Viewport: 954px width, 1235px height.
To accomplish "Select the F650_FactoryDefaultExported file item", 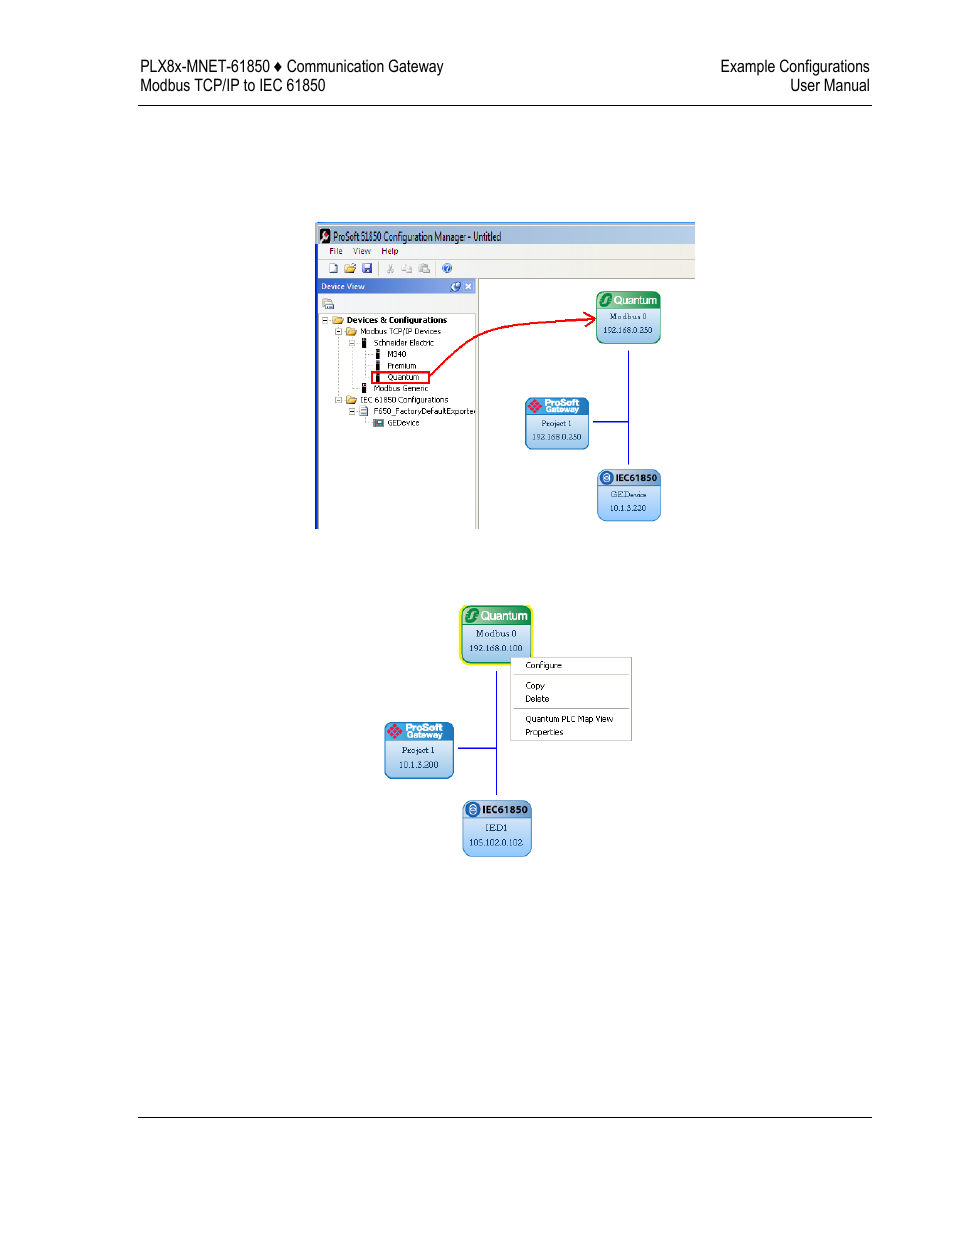I will [424, 412].
